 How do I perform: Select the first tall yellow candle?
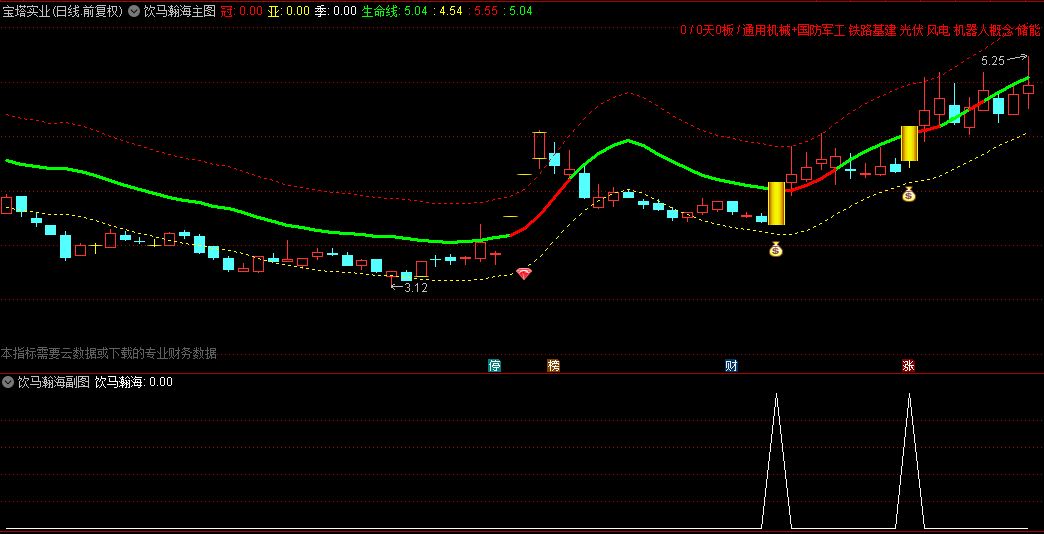[776, 203]
